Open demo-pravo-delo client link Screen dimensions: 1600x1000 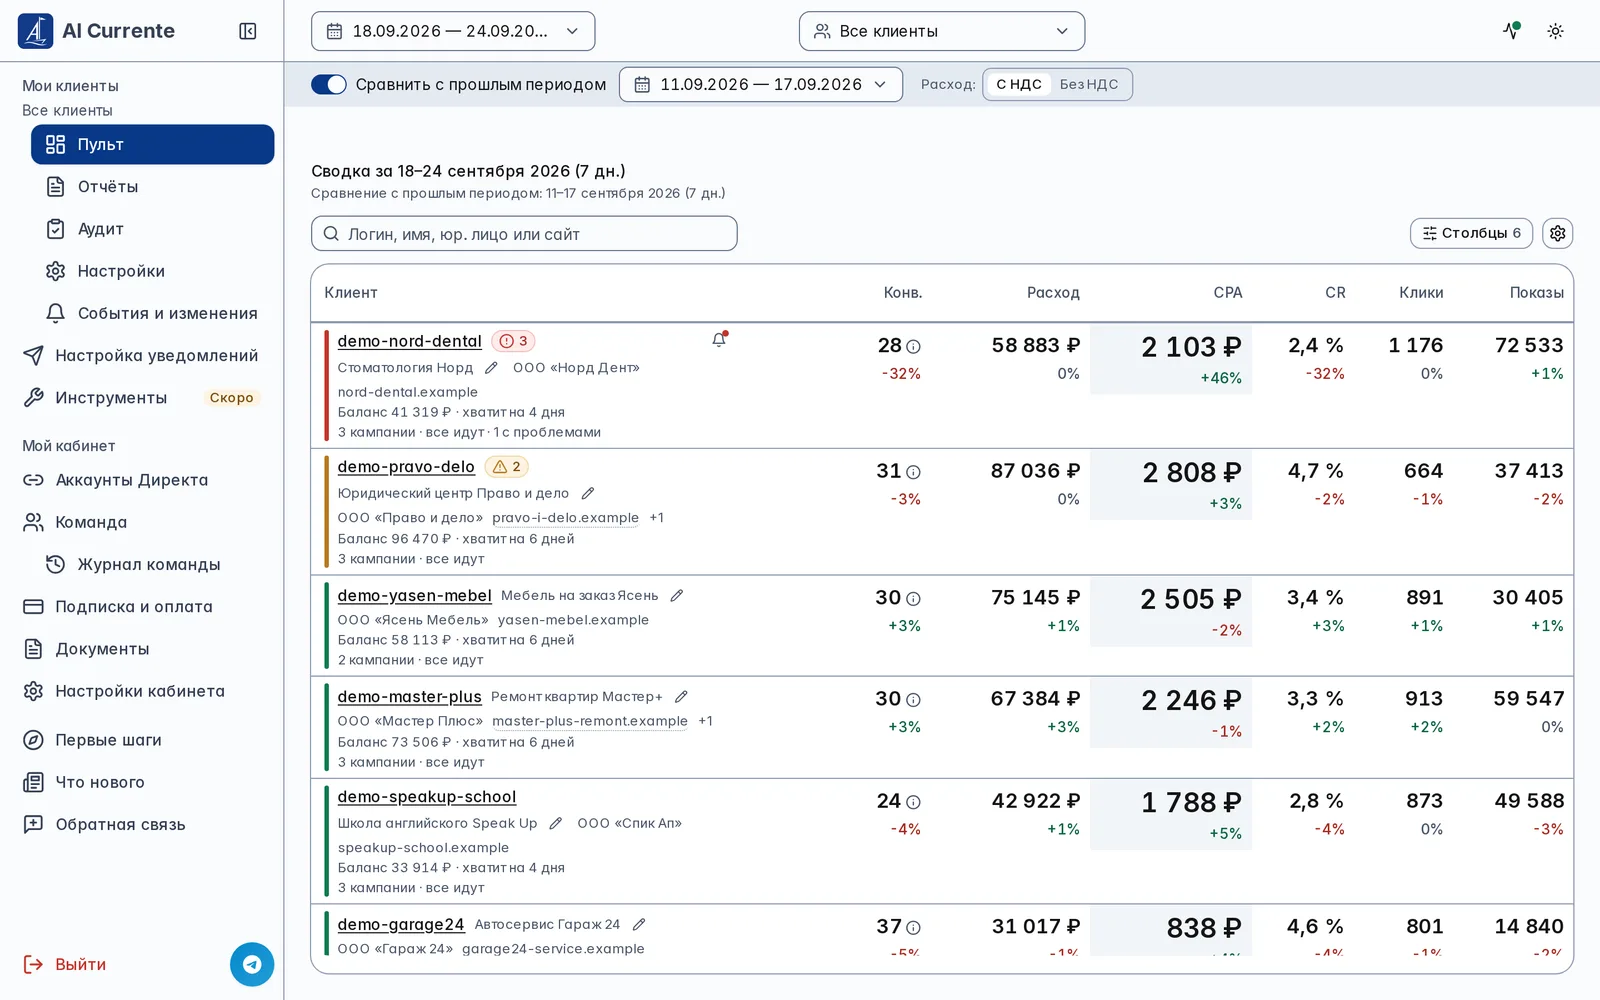point(406,467)
